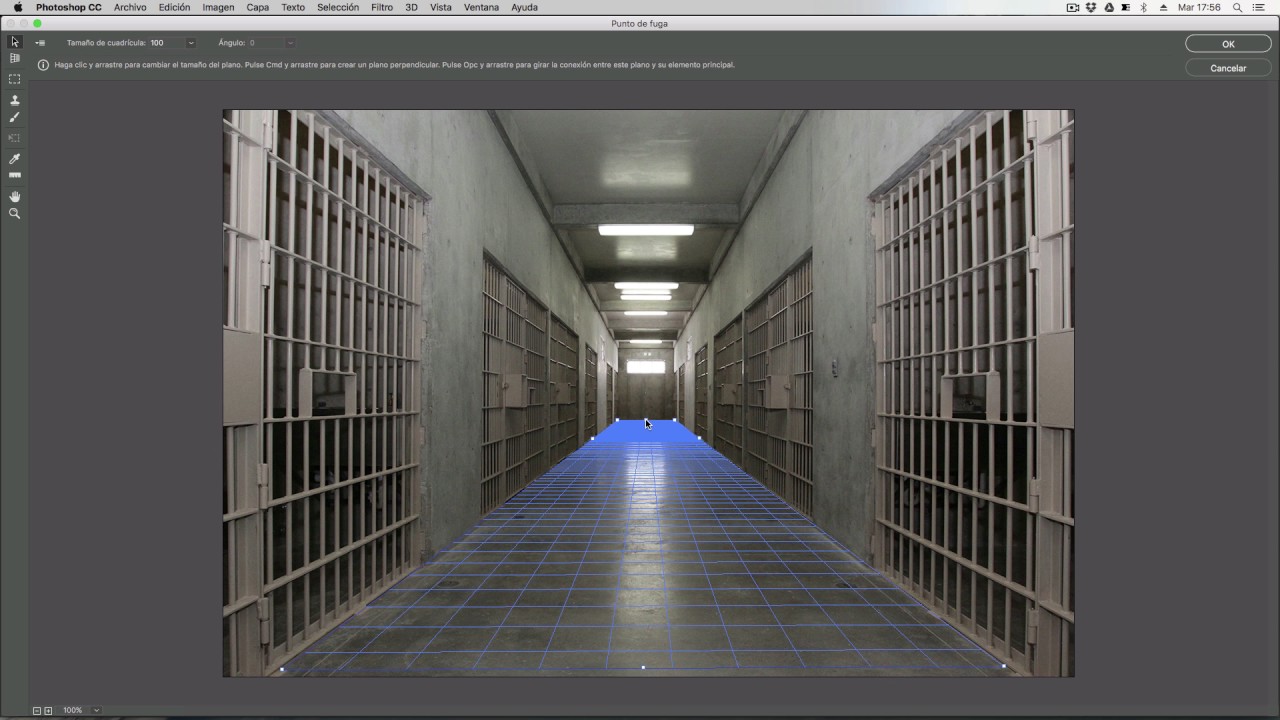Select the Edit Plane arrow tool
Image resolution: width=1280 pixels, height=720 pixels.
pos(14,42)
